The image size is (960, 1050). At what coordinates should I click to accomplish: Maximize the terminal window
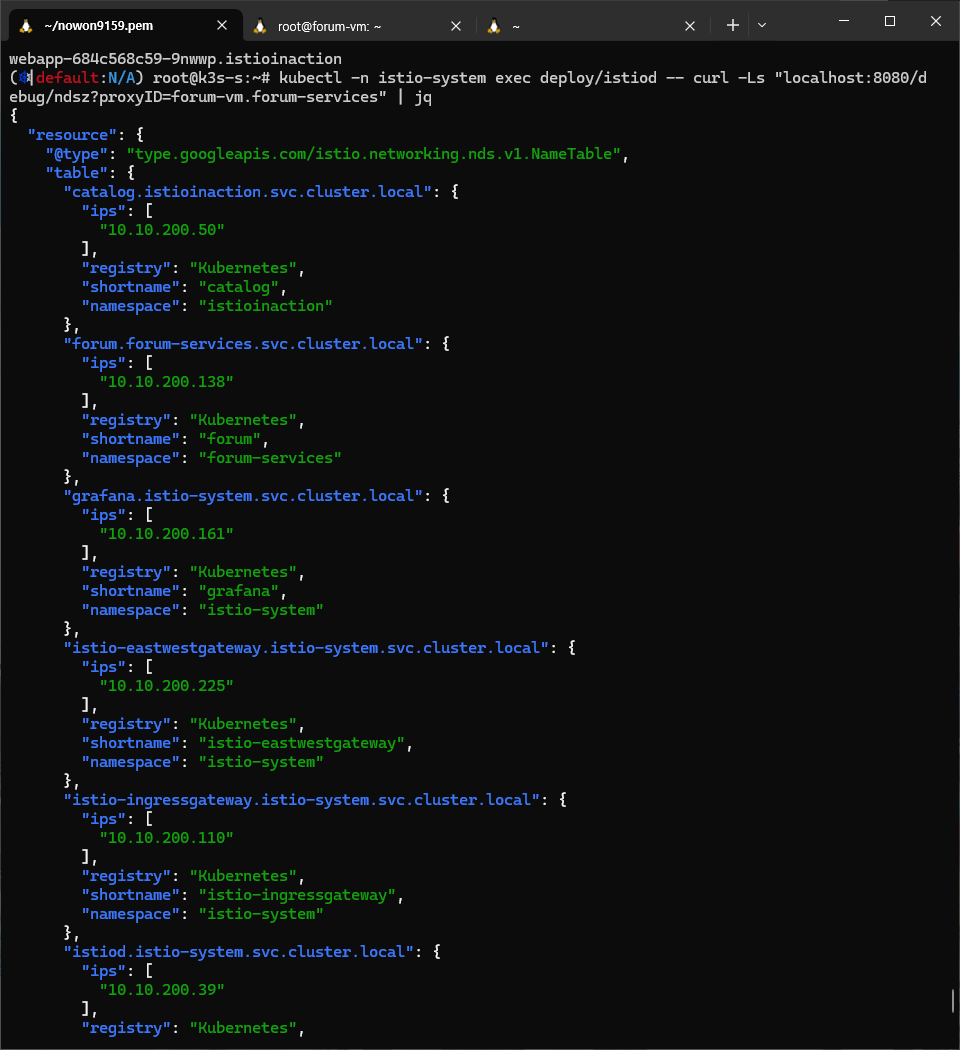pos(890,21)
